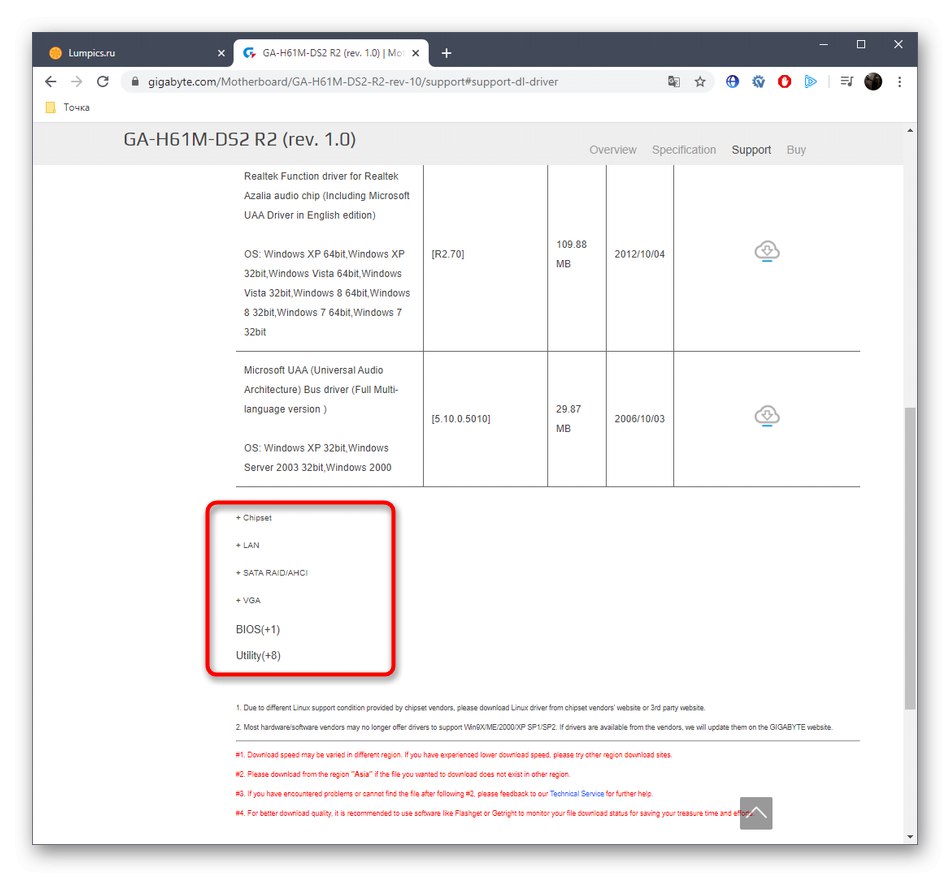This screenshot has height=877, width=950.
Task: Go back to the previous page
Action: click(x=50, y=81)
